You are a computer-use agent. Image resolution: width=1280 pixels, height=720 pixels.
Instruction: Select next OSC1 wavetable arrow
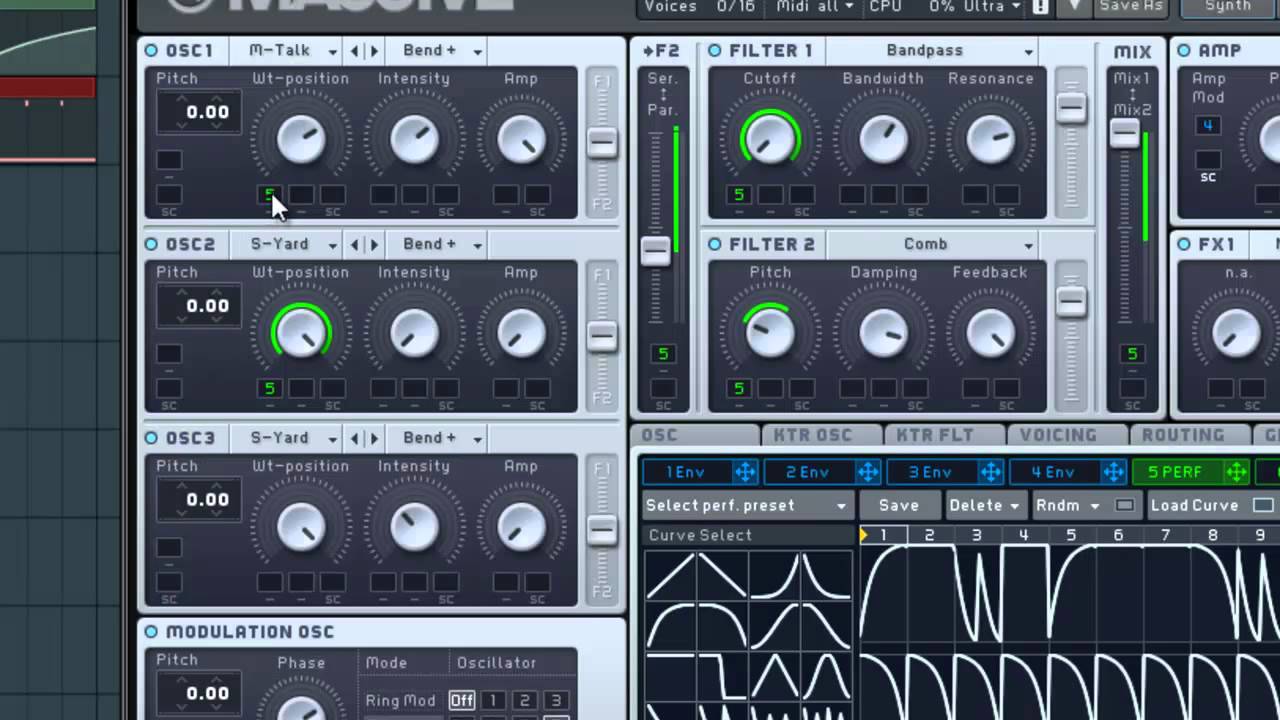point(374,50)
